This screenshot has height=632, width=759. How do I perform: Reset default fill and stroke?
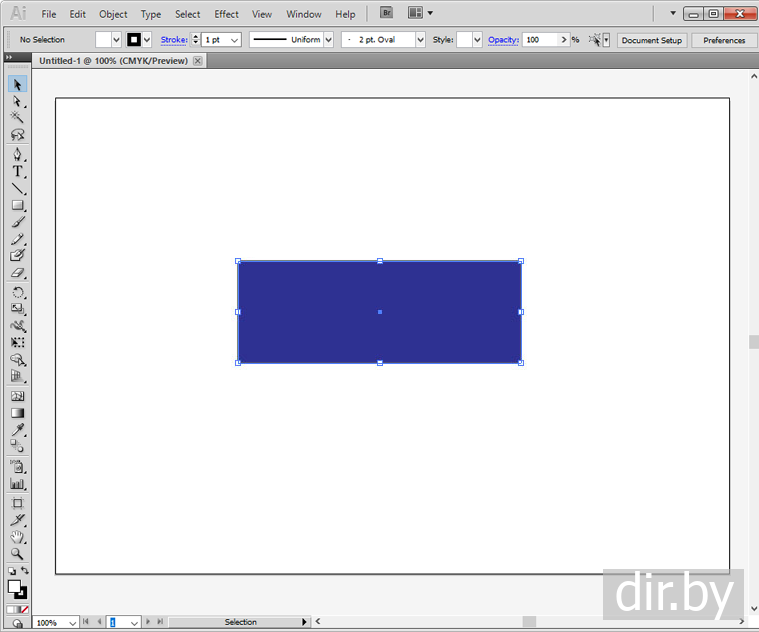12,571
